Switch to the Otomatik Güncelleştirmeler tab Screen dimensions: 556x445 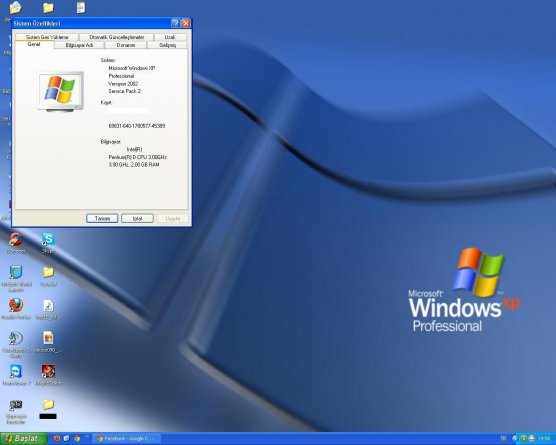coord(117,37)
